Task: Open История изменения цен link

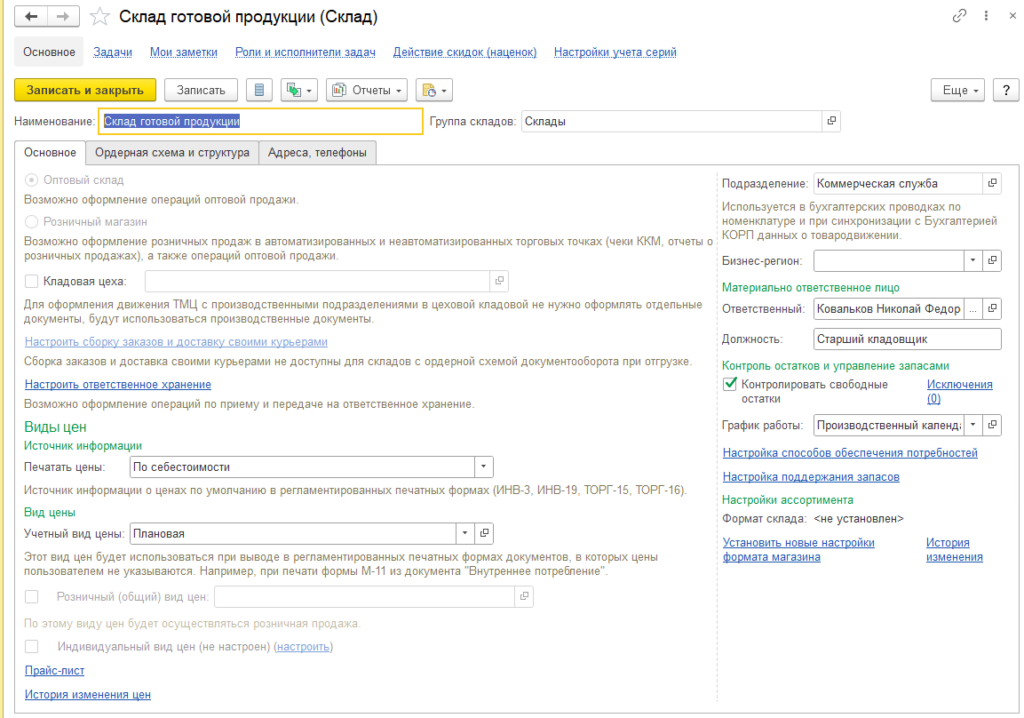Action: (x=88, y=695)
